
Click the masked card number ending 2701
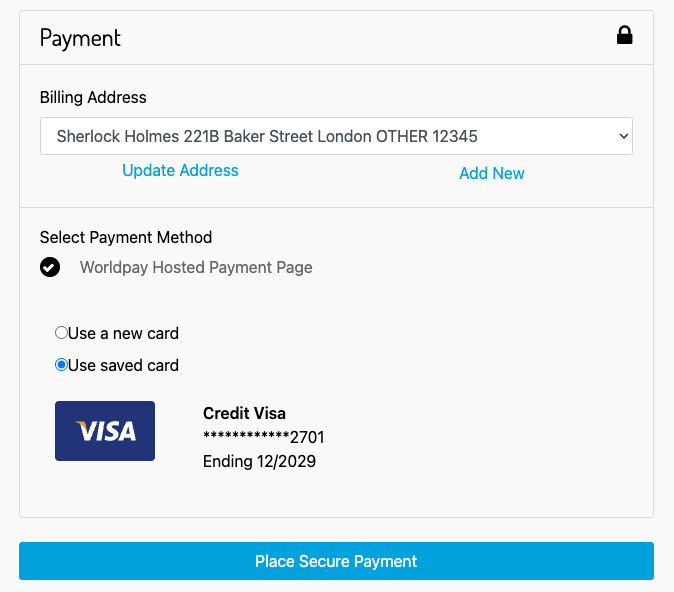263,437
